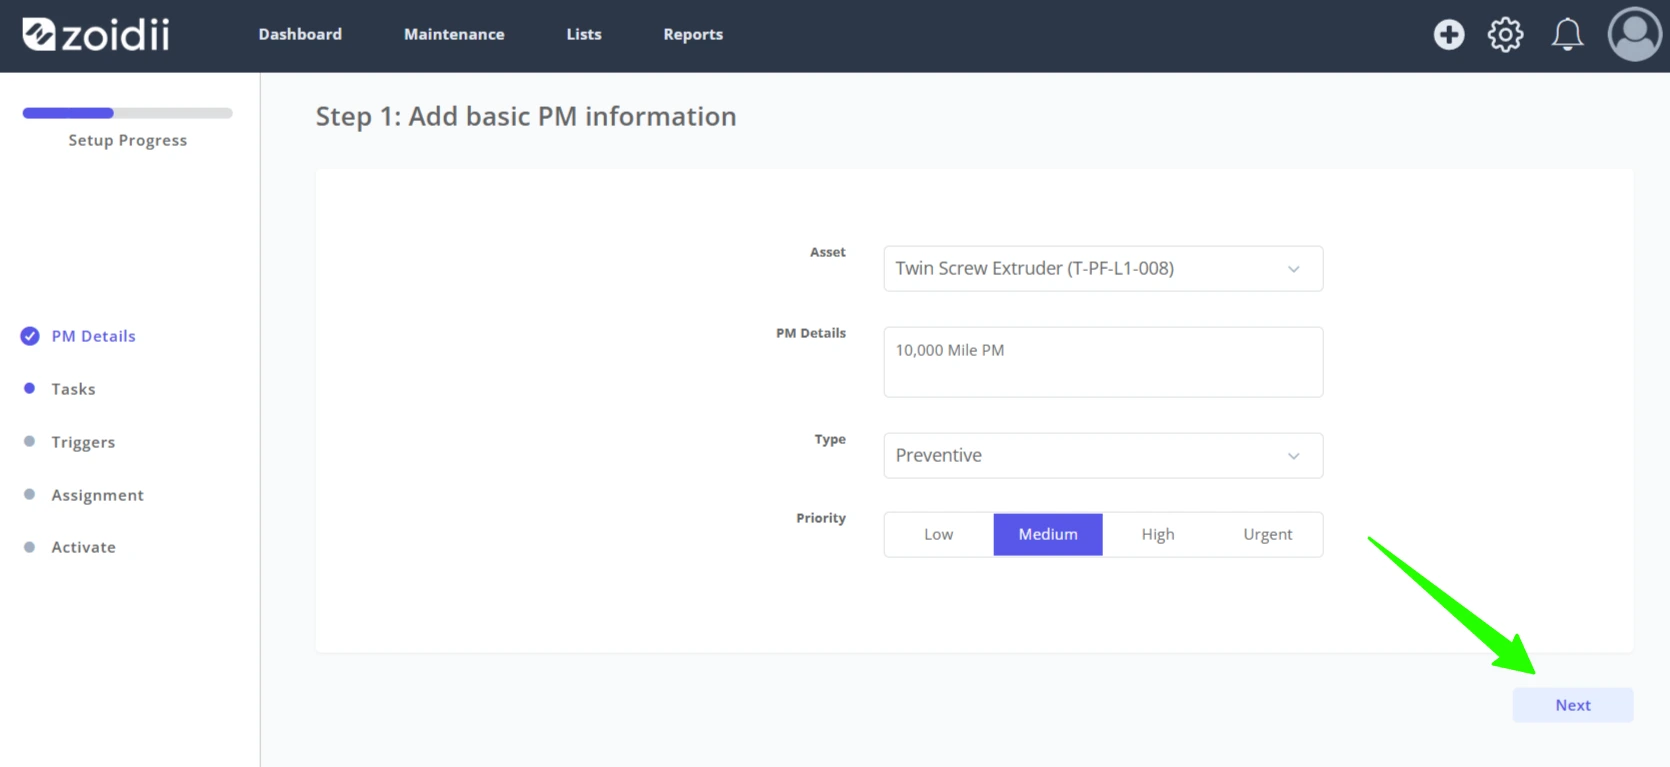Click the zoidii logo
This screenshot has height=767, width=1670.
96,34
